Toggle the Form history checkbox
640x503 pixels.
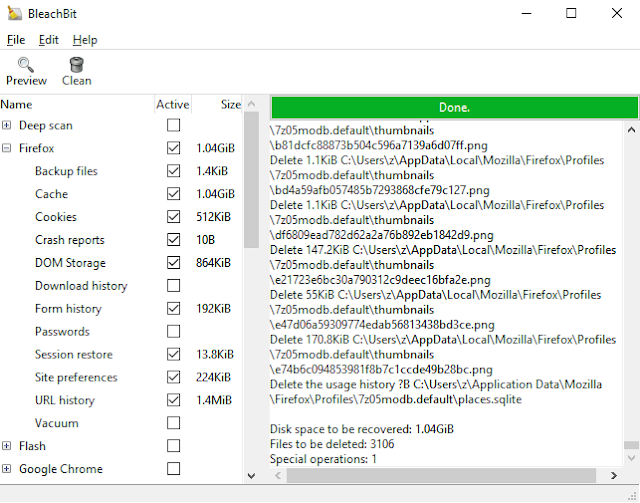pos(173,308)
